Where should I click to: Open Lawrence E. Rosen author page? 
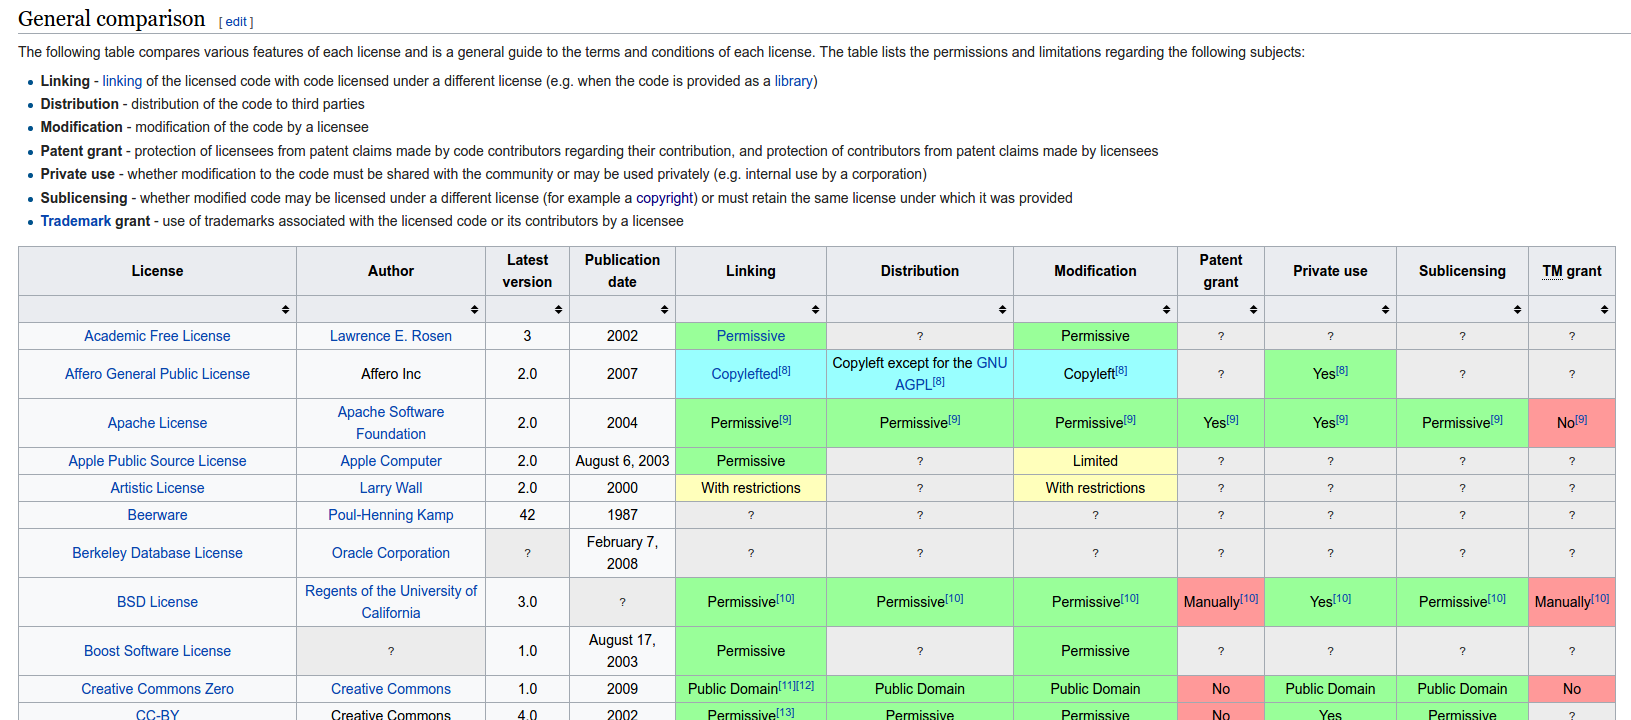(x=391, y=336)
